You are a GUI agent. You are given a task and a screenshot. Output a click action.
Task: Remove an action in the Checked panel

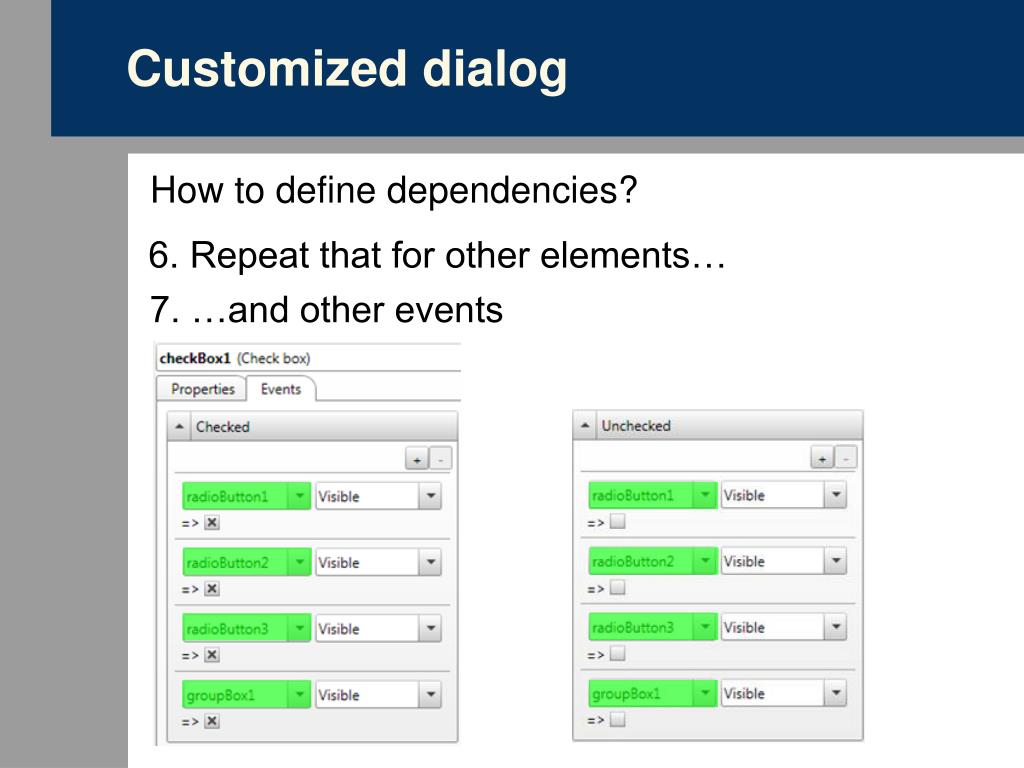441,459
